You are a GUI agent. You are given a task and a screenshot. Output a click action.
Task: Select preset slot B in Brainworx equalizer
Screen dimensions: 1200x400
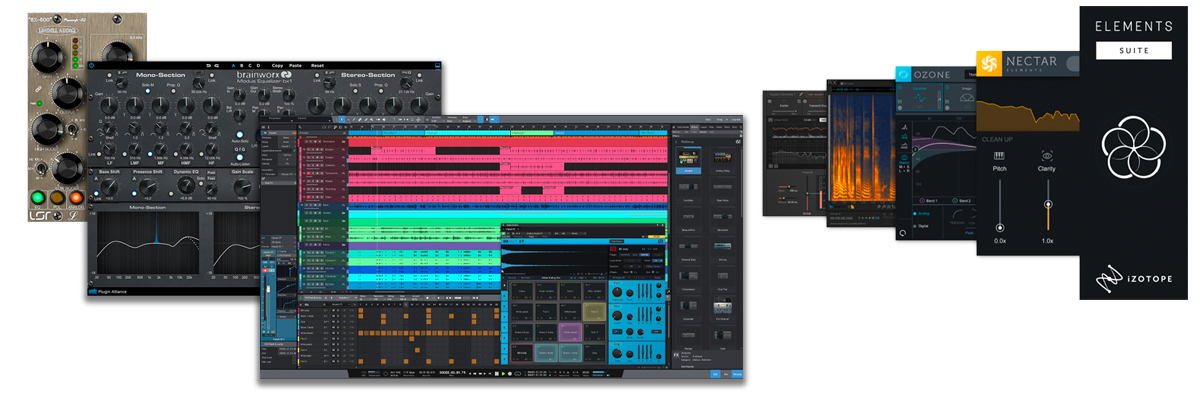tap(241, 65)
